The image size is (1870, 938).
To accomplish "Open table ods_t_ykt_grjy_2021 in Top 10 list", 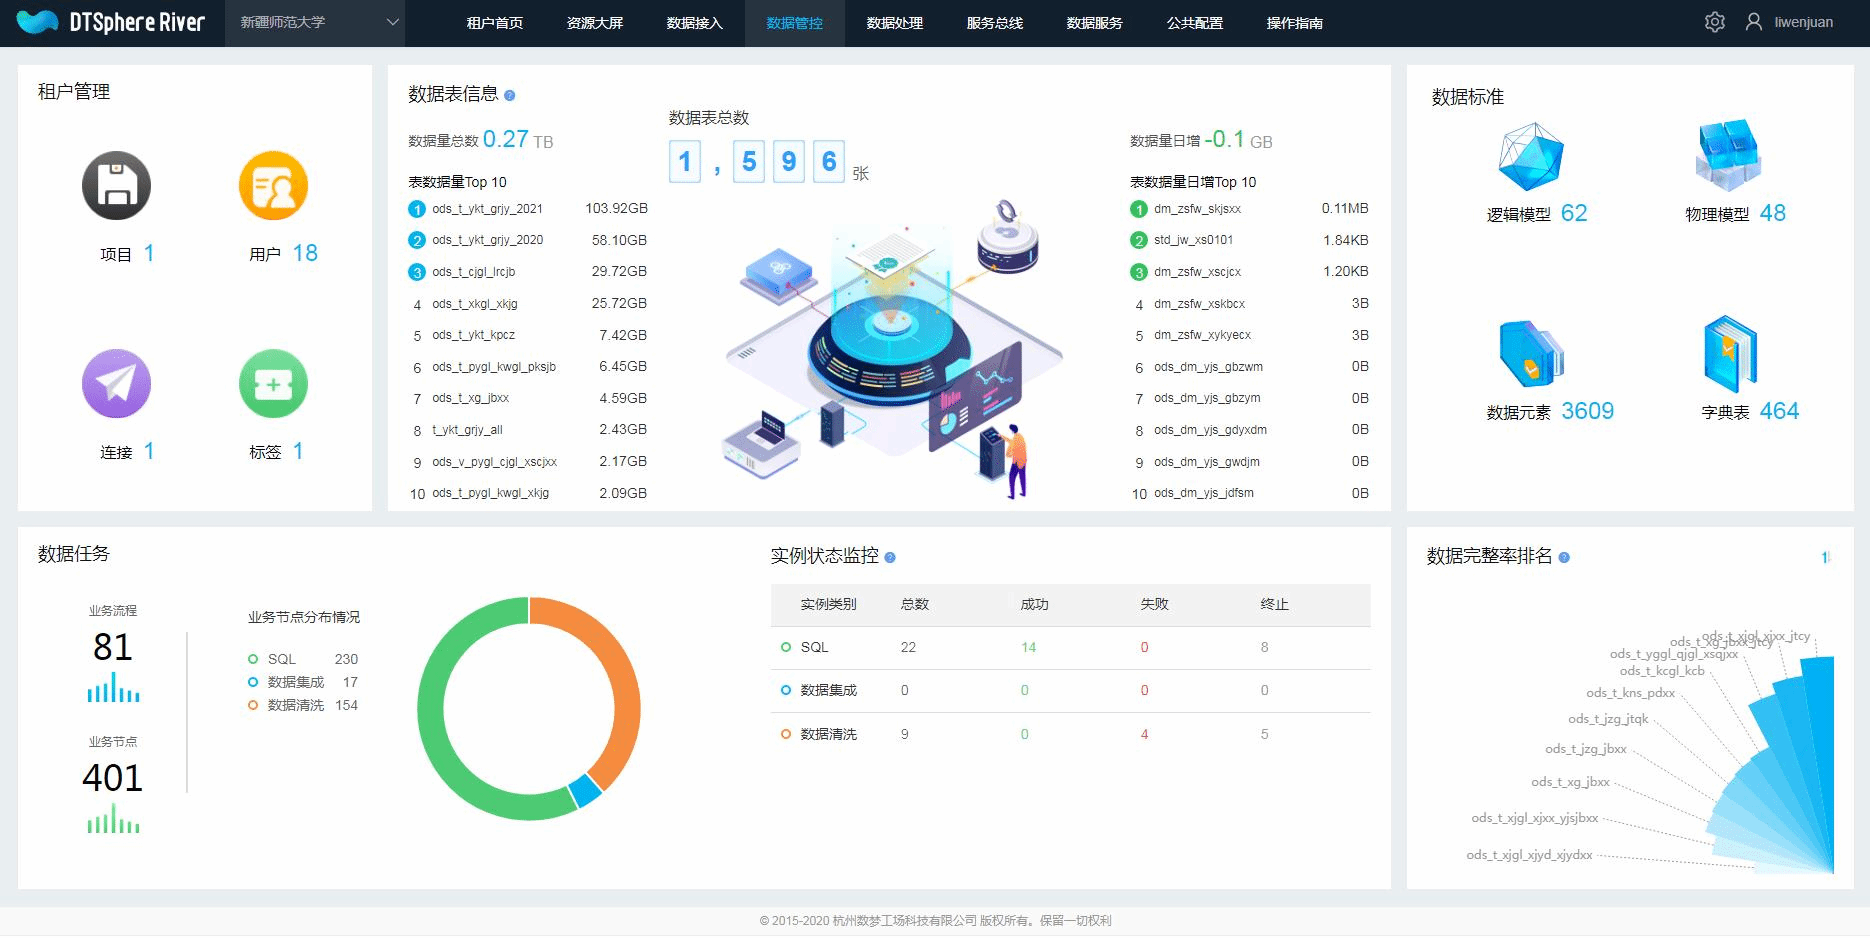I will [487, 209].
